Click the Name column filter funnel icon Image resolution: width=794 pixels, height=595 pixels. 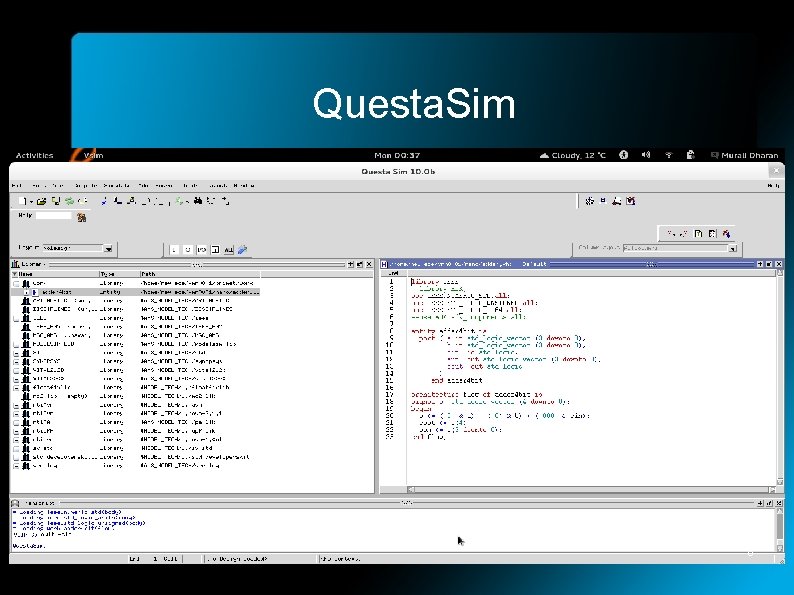point(15,274)
